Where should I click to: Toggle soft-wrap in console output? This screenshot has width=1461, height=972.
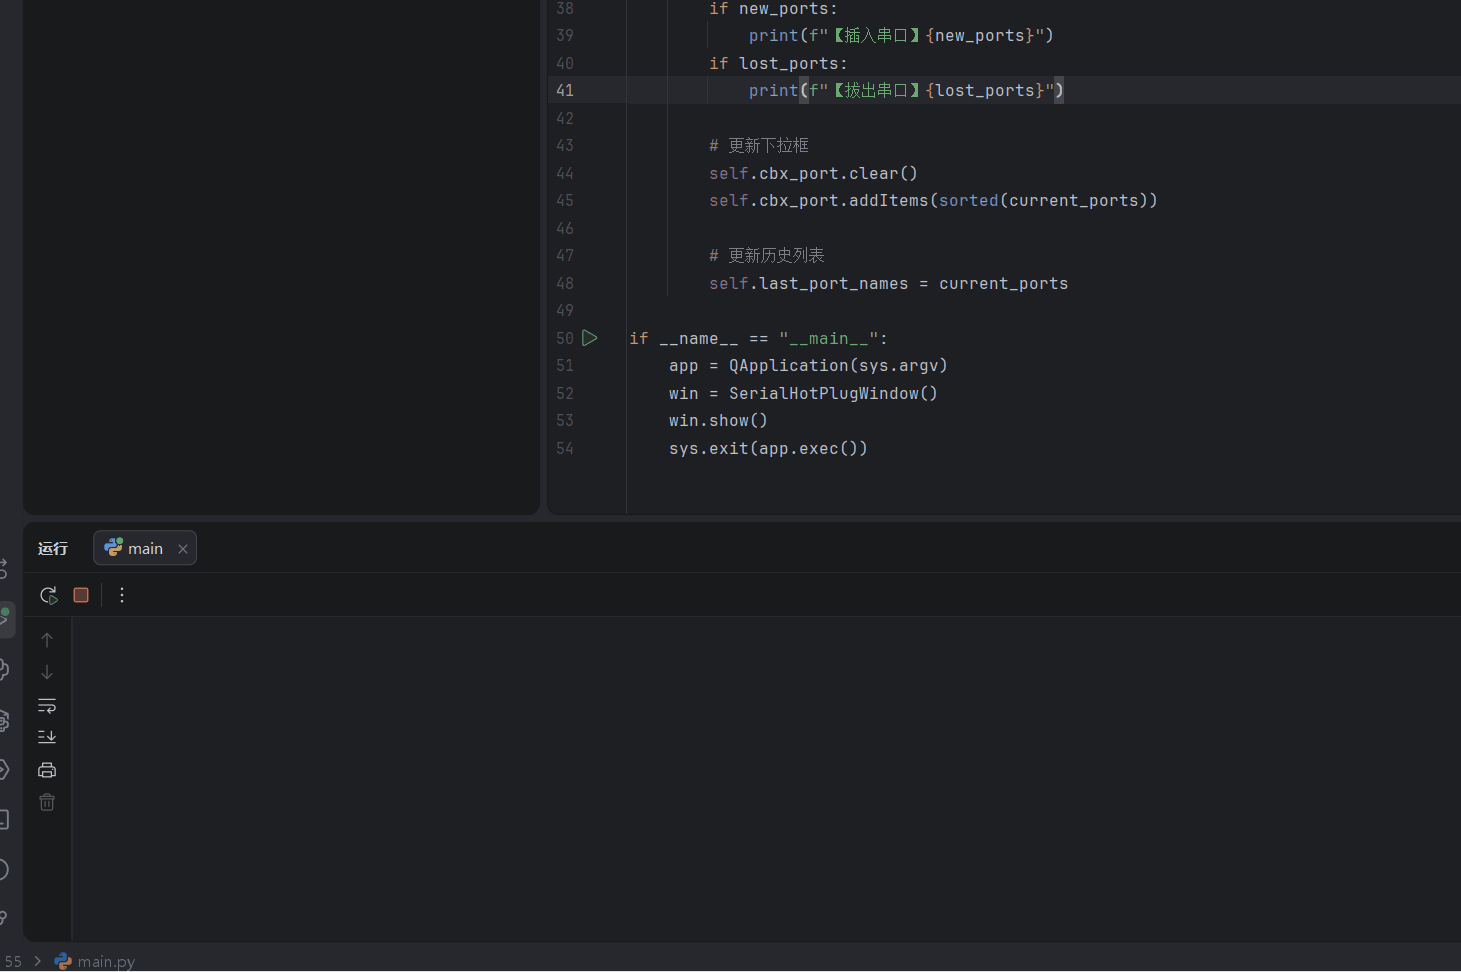point(47,705)
